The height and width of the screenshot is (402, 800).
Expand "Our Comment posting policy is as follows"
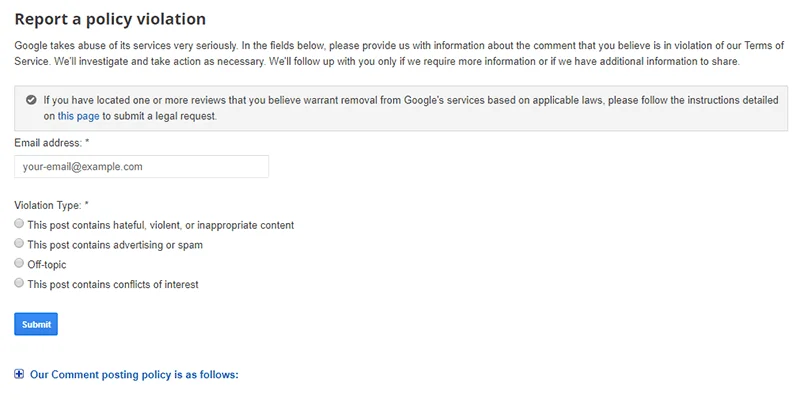[134, 375]
